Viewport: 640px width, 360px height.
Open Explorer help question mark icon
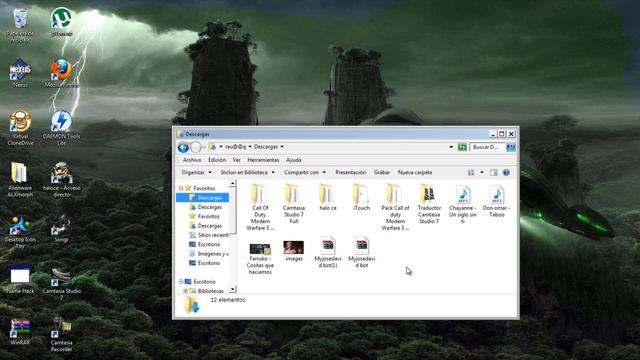506,173
